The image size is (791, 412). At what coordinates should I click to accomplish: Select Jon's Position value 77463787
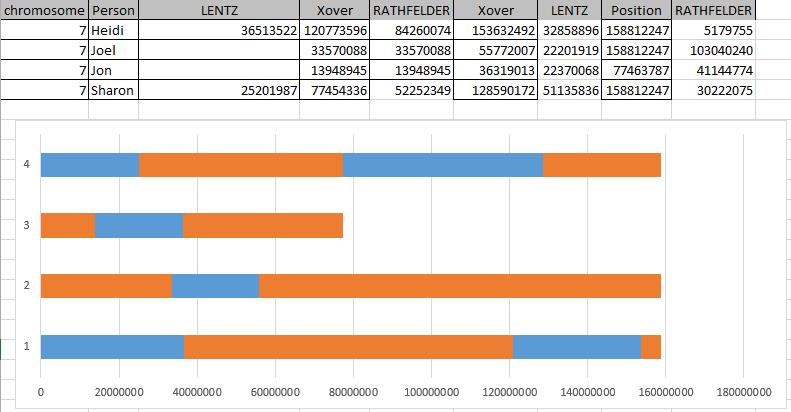click(636, 70)
